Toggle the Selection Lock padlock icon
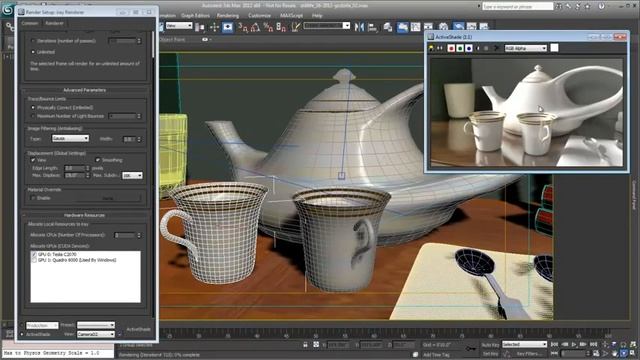 click(x=305, y=345)
